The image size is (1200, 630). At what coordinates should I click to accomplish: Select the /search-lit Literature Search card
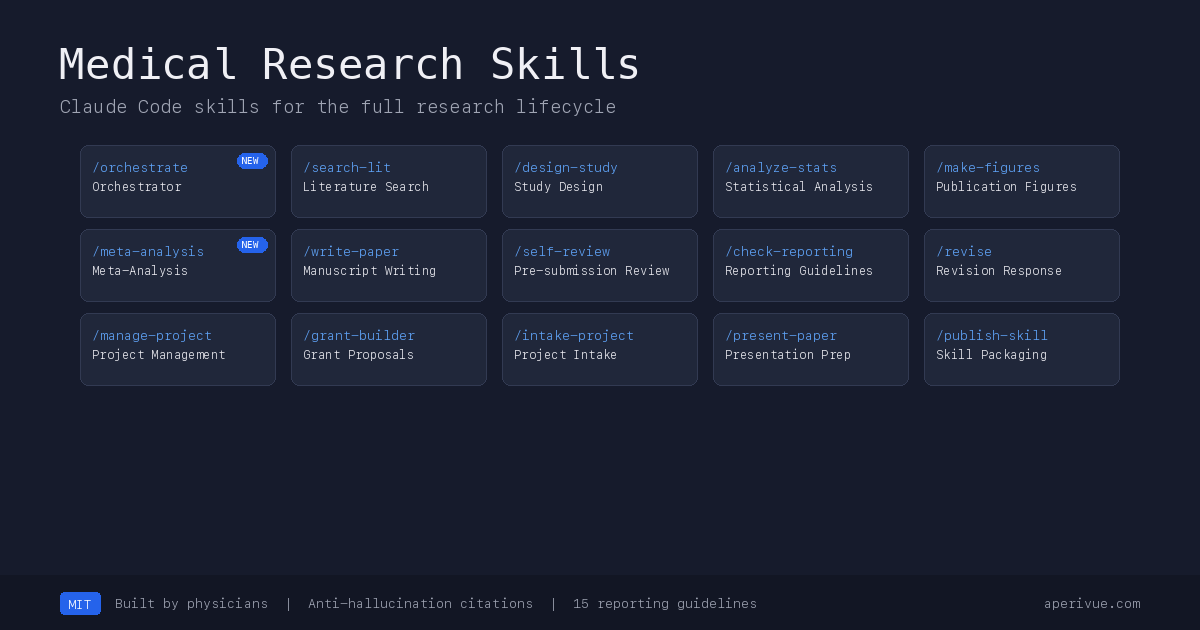click(388, 181)
